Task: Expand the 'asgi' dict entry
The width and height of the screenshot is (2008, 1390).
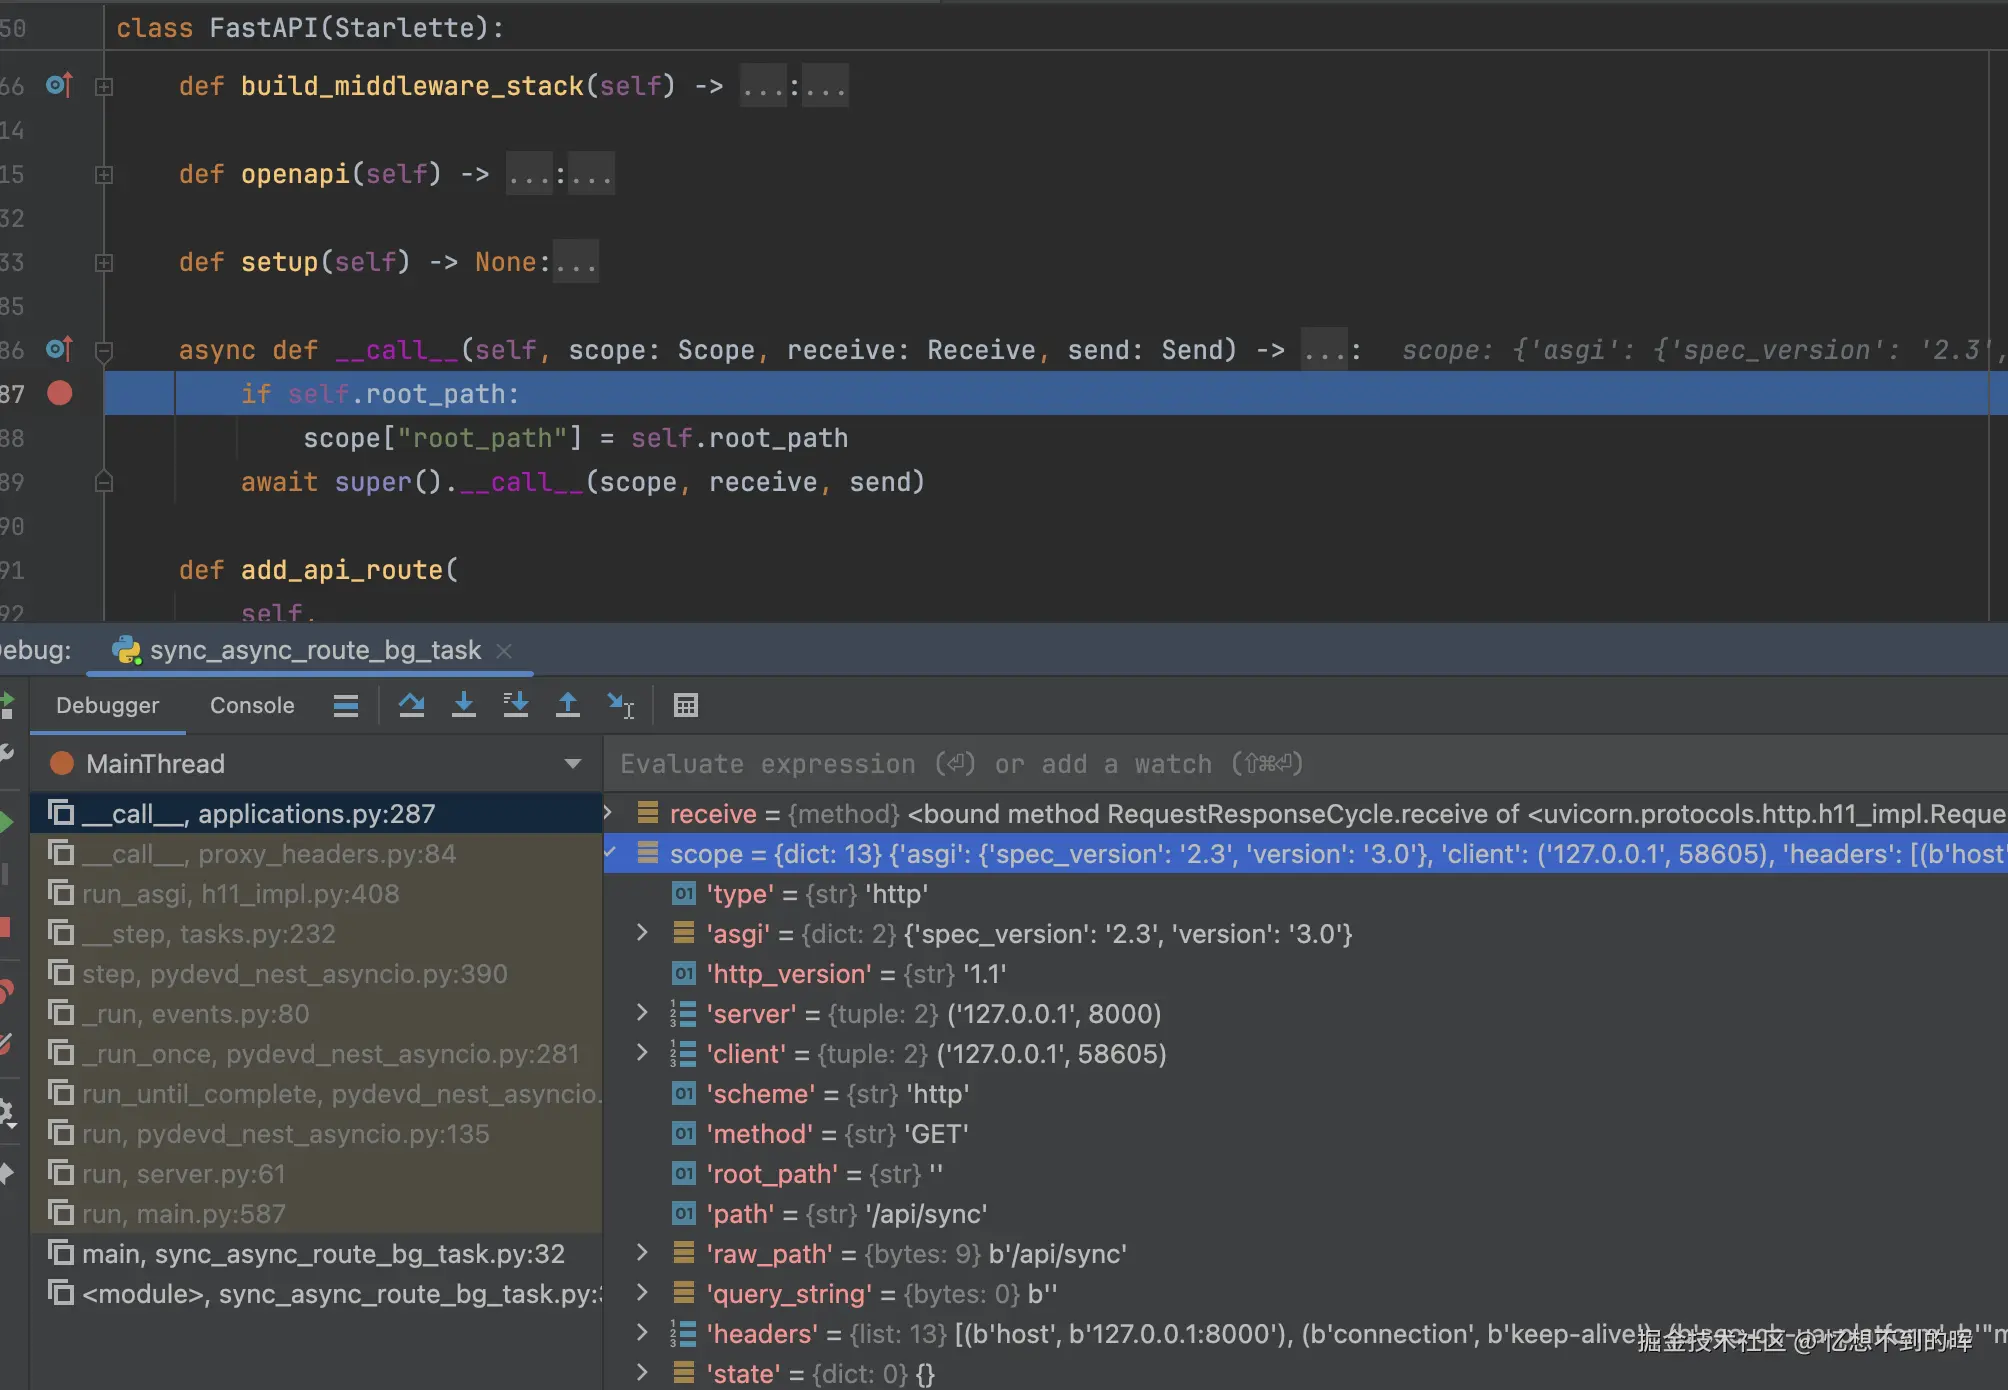Action: (x=642, y=933)
